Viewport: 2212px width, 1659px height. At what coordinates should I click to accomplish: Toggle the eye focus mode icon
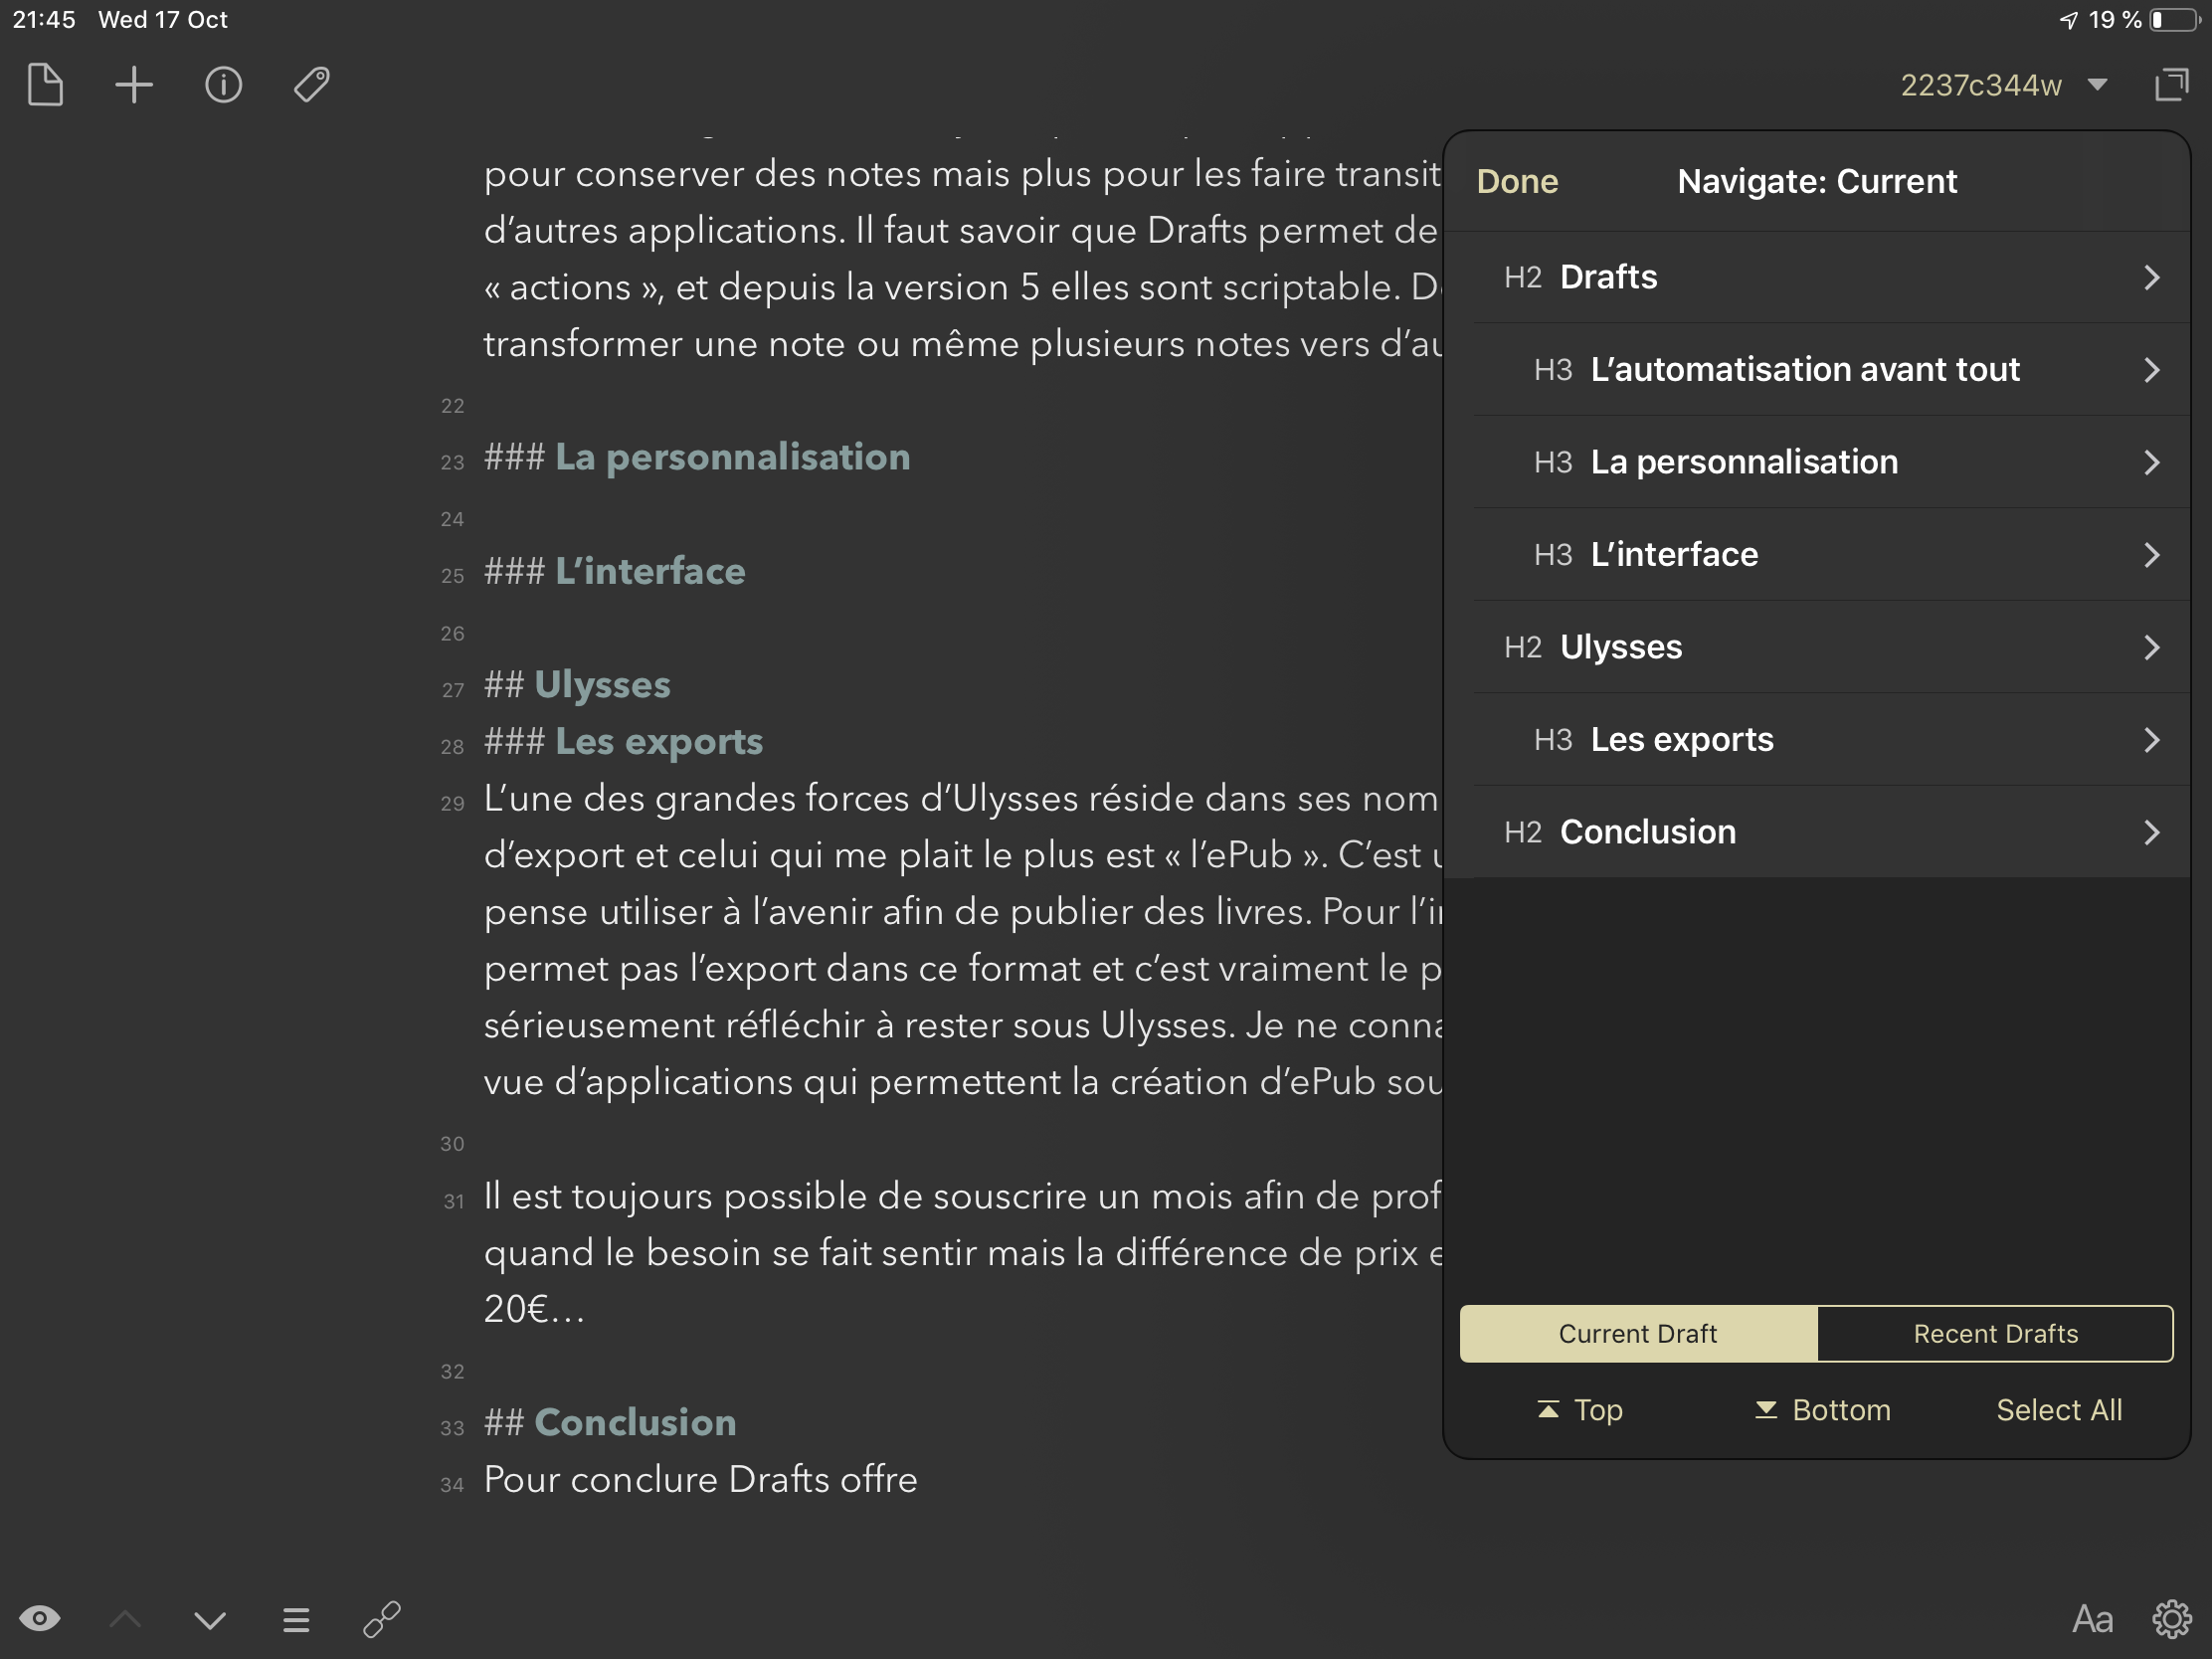(x=40, y=1618)
